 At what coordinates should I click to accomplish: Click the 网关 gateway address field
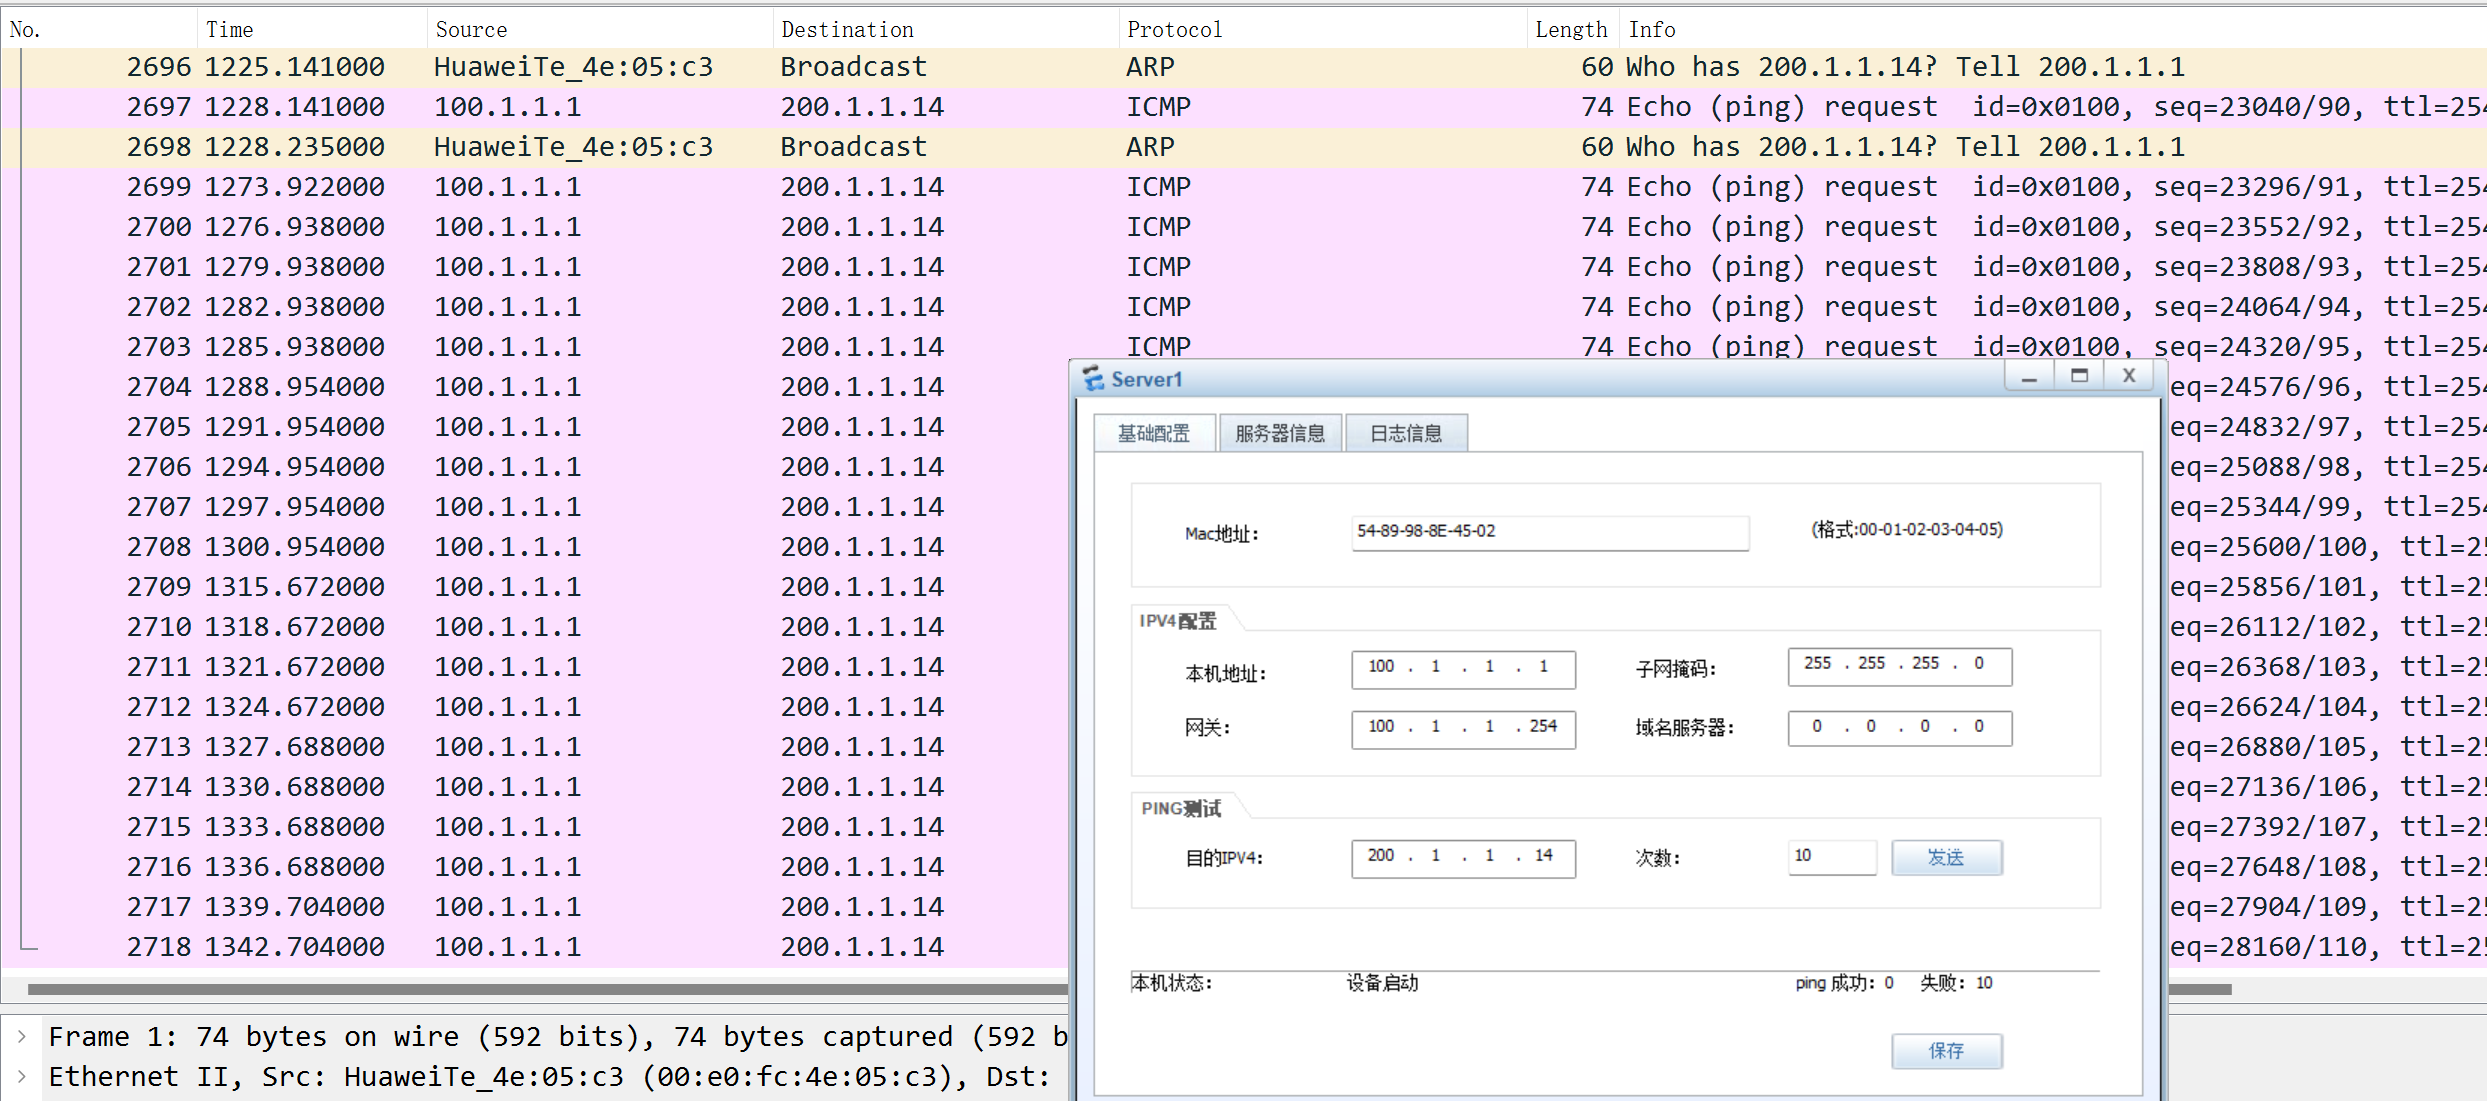pyautogui.click(x=1462, y=728)
